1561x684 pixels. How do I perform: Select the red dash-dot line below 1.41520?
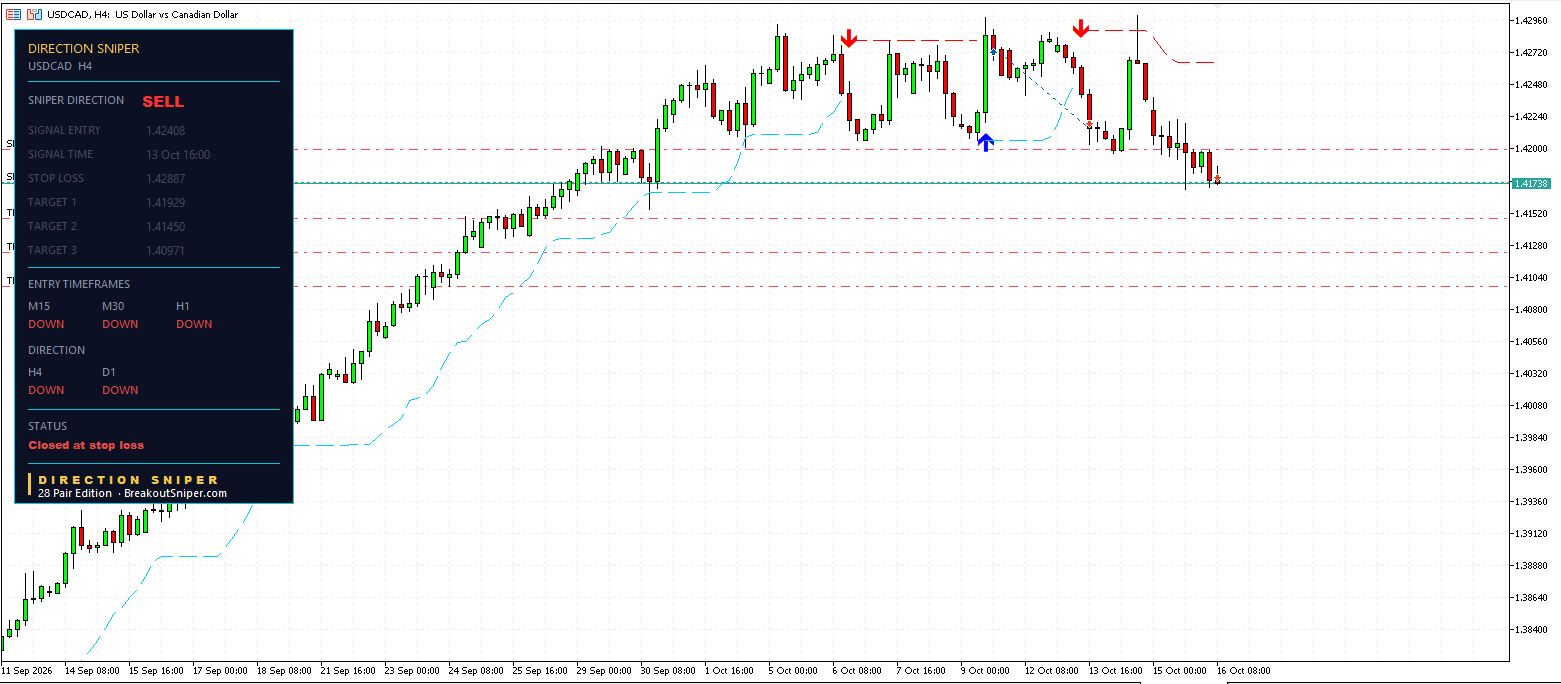[900, 218]
